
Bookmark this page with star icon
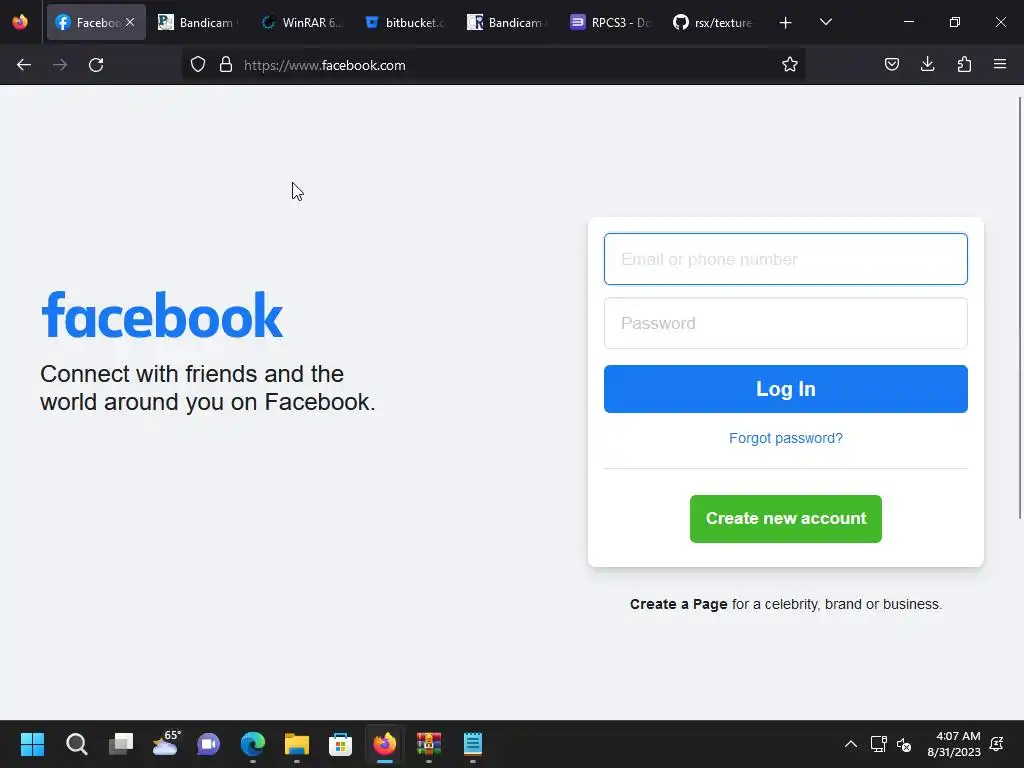790,65
